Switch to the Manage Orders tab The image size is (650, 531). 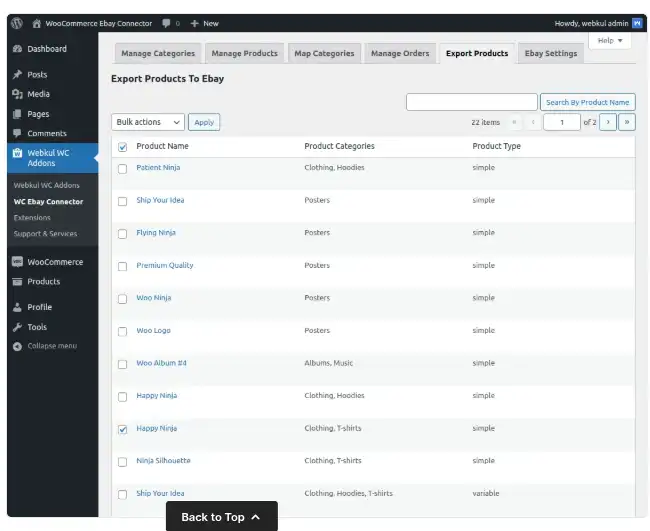[399, 53]
